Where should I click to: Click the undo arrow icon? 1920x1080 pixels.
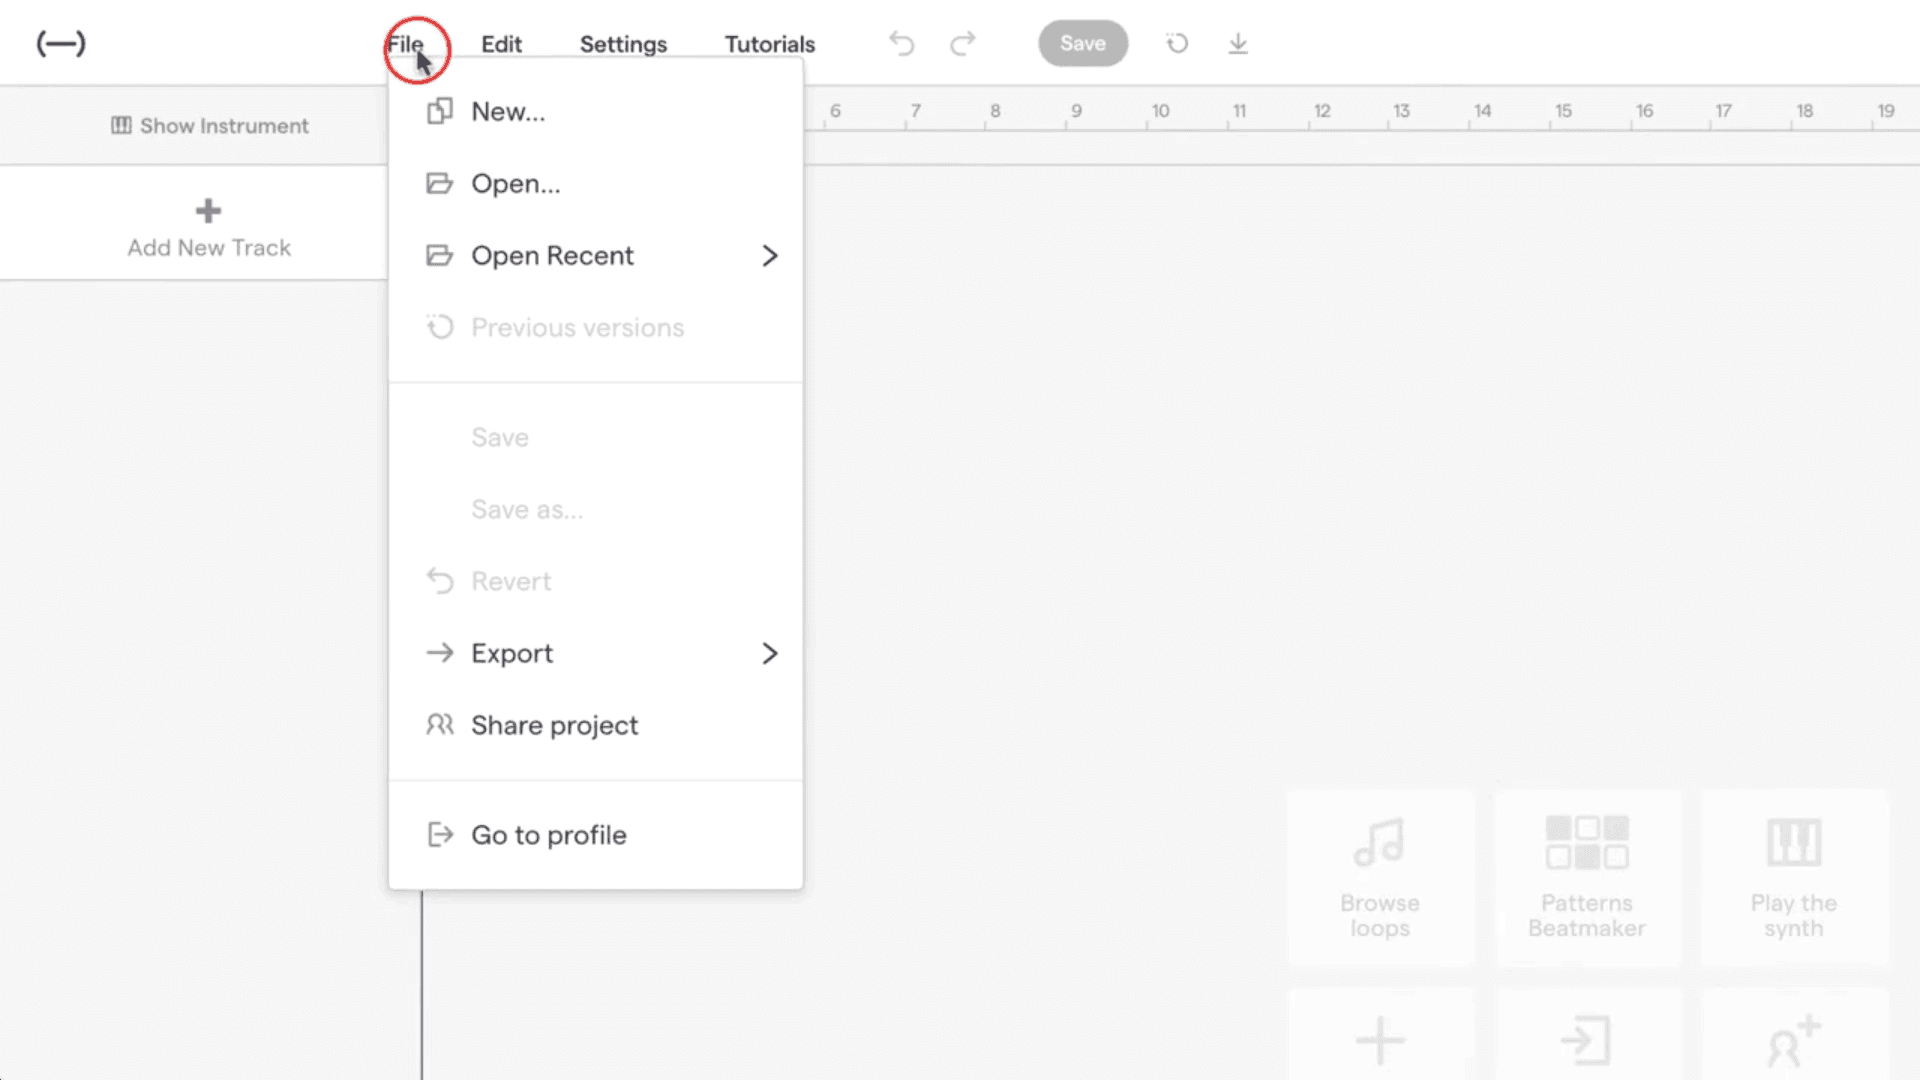pyautogui.click(x=902, y=43)
